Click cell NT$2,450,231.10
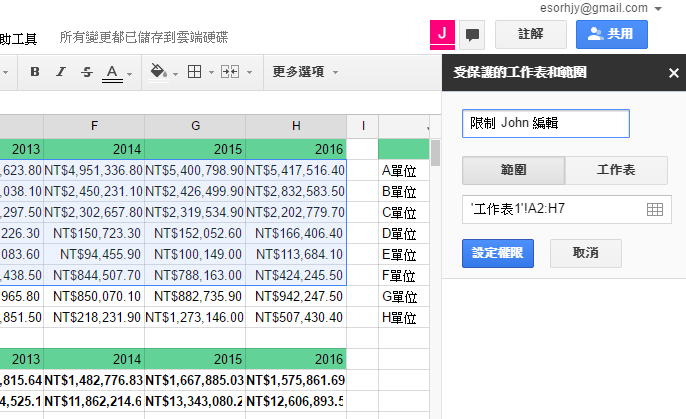Viewport: 686px width, 419px height. 94,191
